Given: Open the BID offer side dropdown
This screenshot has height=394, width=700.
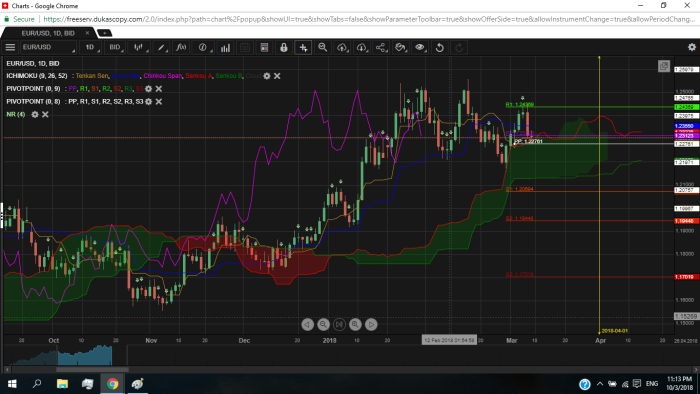Looking at the screenshot, I should click(115, 47).
